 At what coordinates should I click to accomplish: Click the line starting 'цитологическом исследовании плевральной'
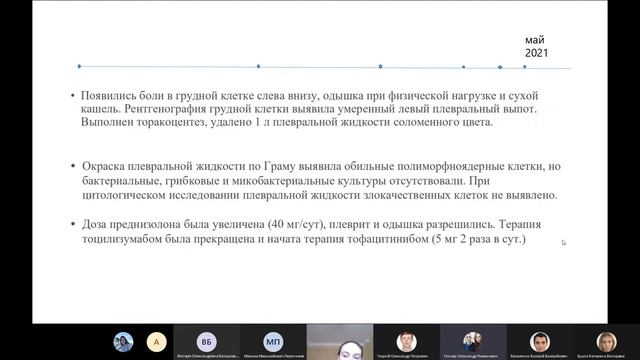click(x=320, y=195)
